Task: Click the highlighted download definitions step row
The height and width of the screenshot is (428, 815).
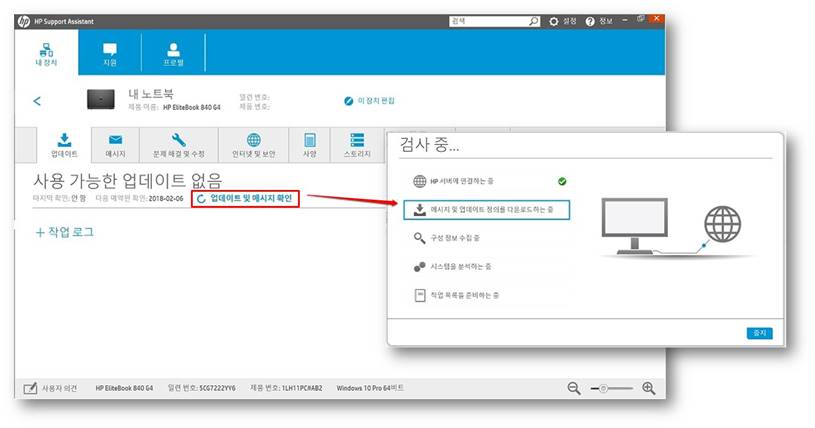Action: click(x=487, y=210)
